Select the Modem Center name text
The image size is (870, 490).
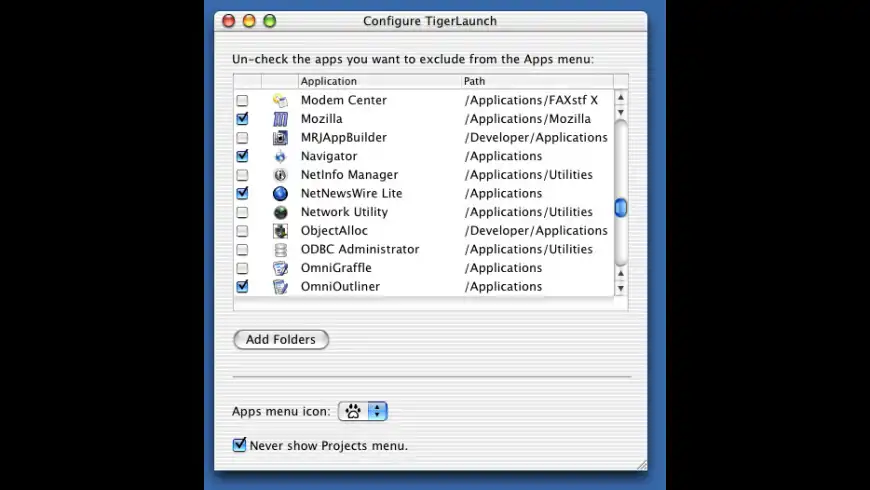click(x=344, y=100)
